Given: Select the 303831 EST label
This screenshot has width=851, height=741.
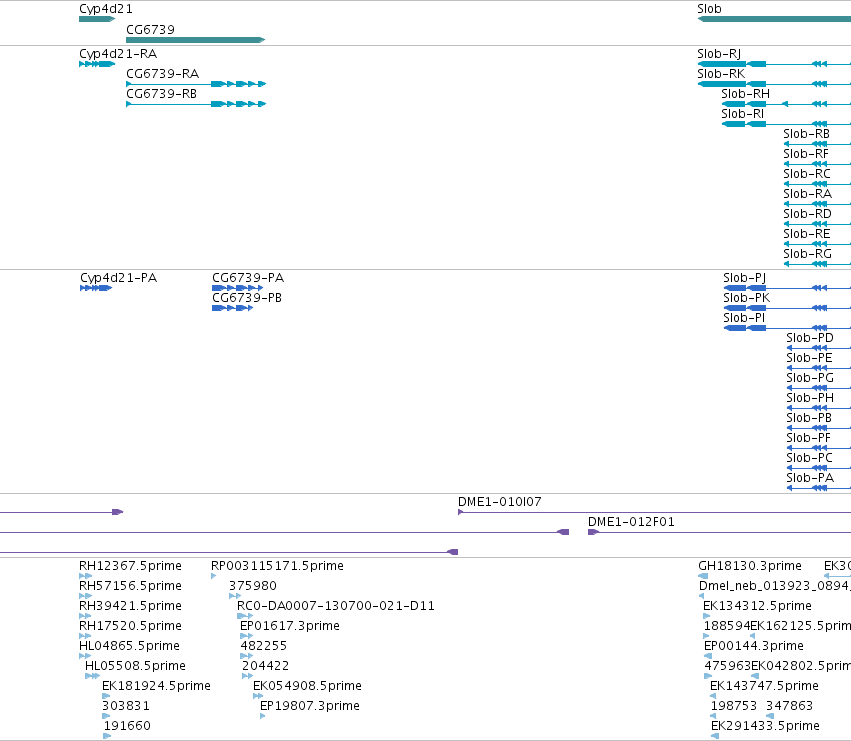Looking at the screenshot, I should 126,706.
